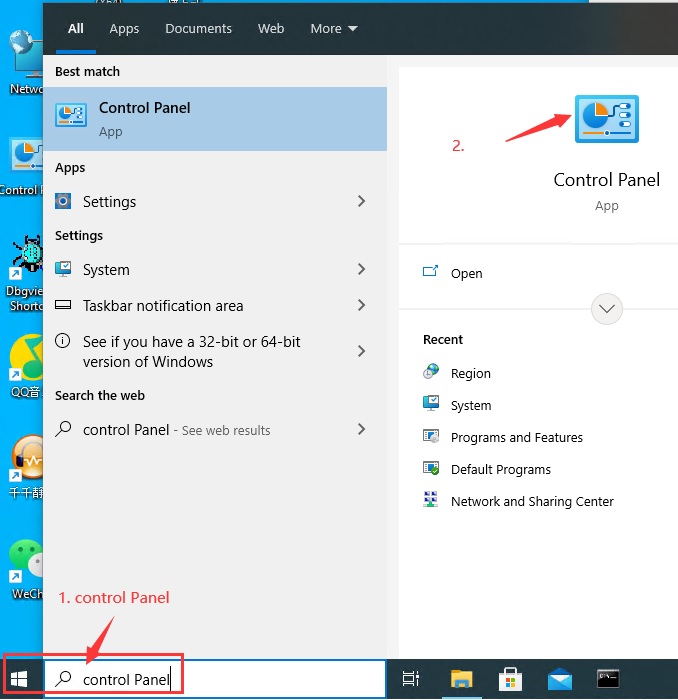This screenshot has height=700, width=678.
Task: Open Region from the Recent list
Action: coord(470,373)
